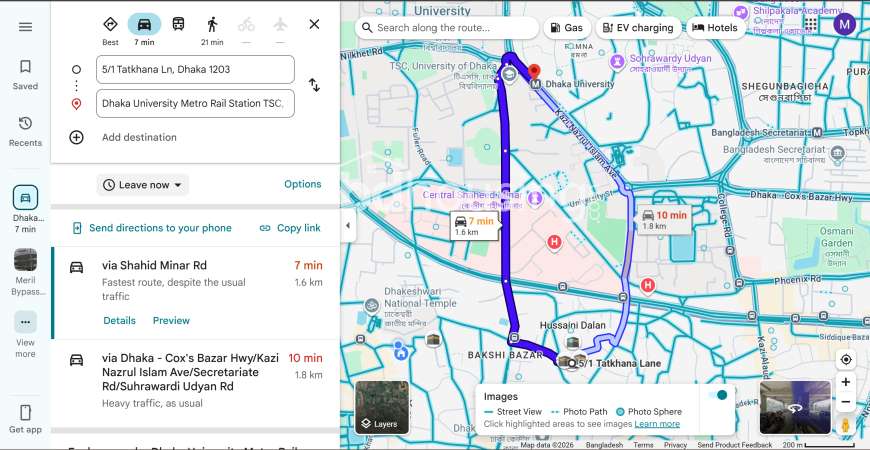The width and height of the screenshot is (870, 450).
Task: Search Gas along the route
Action: point(567,28)
